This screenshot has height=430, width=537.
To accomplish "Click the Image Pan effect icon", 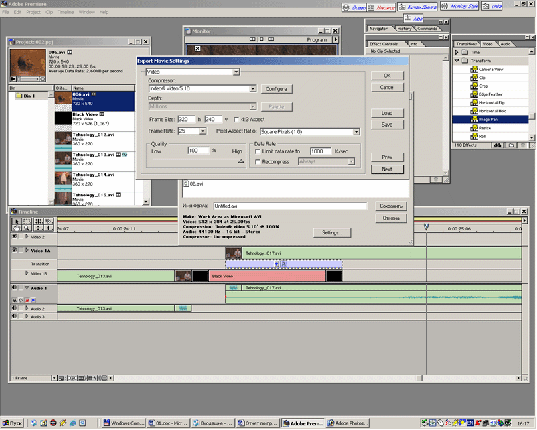I will [474, 119].
